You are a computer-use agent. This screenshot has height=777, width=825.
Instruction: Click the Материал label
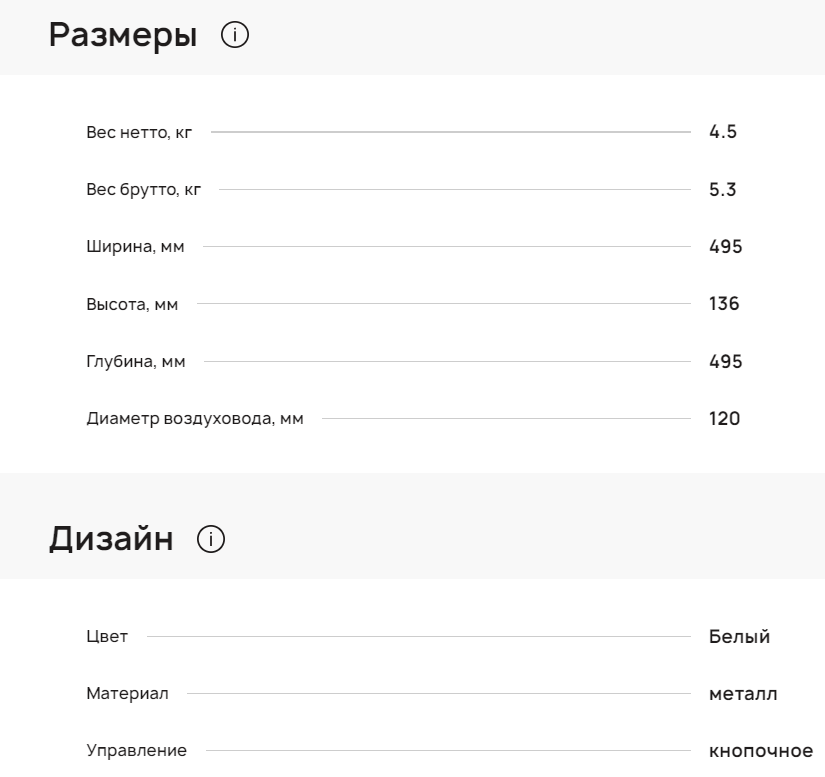pyautogui.click(x=128, y=694)
